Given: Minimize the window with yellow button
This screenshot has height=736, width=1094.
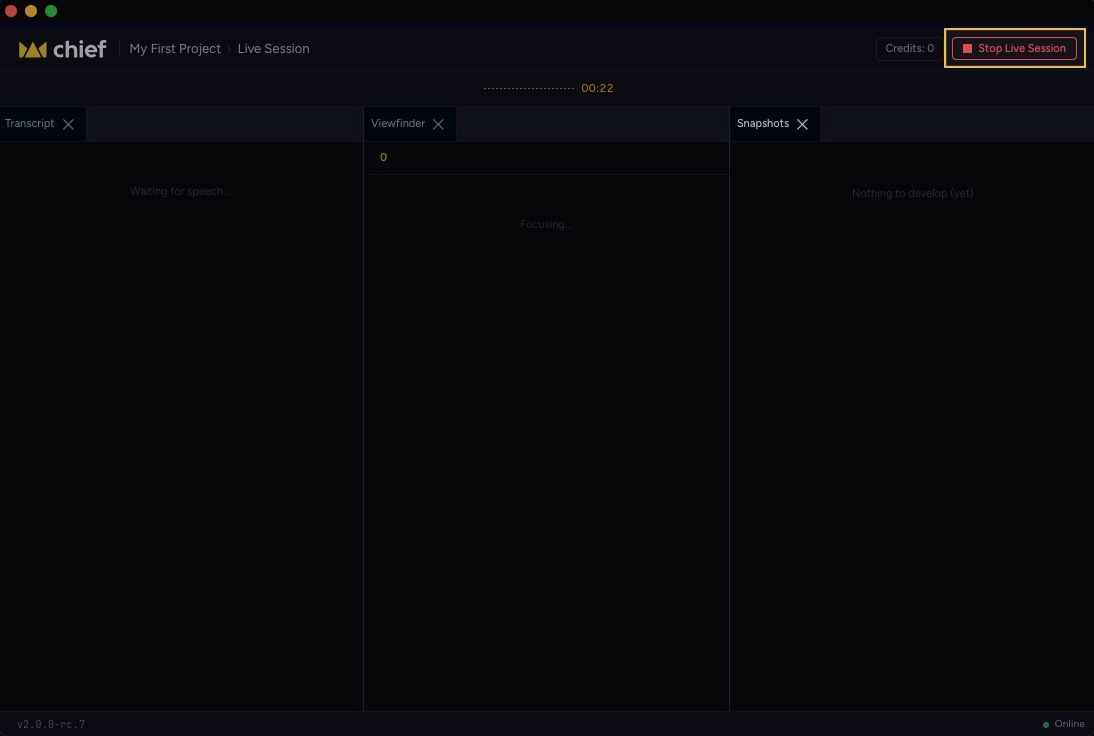Looking at the screenshot, I should (x=31, y=10).
